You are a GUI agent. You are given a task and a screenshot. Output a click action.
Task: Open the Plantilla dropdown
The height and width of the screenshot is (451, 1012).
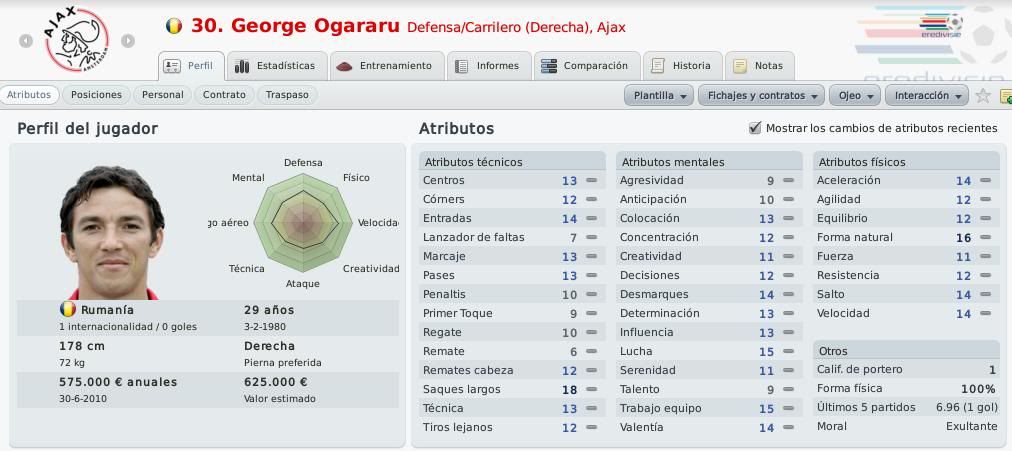coord(659,95)
